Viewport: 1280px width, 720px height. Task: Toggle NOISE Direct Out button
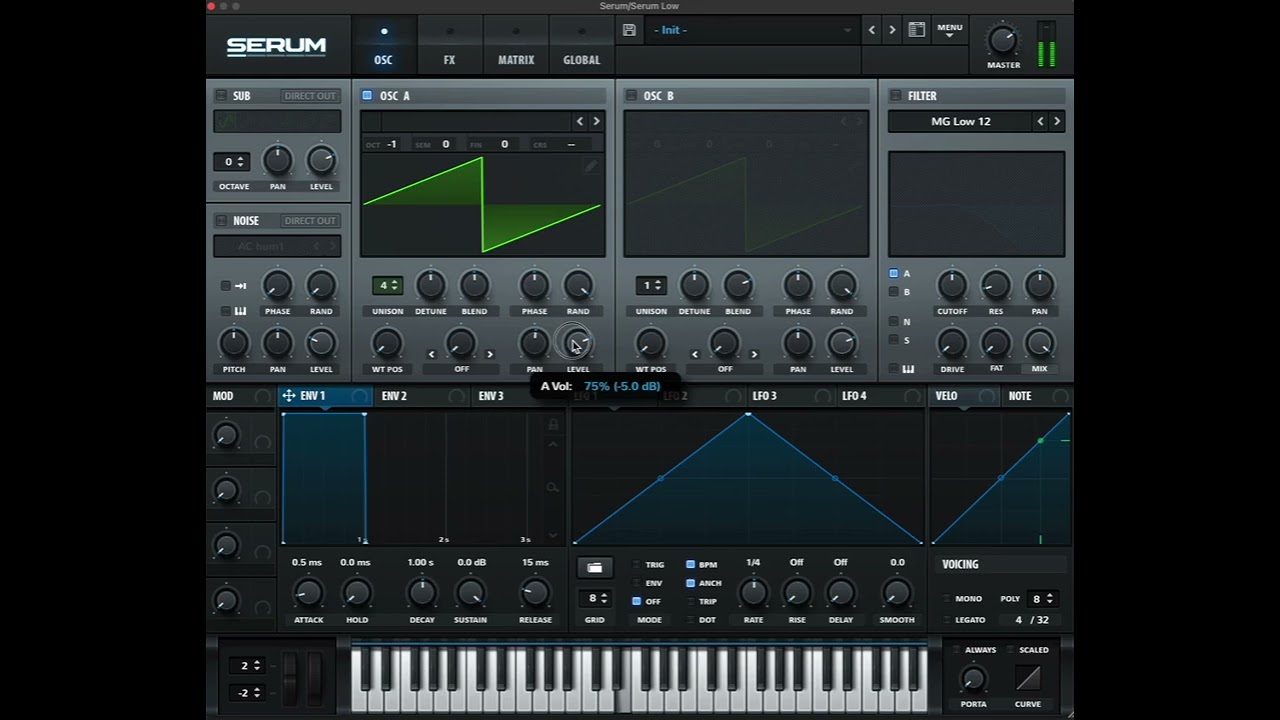click(x=310, y=221)
